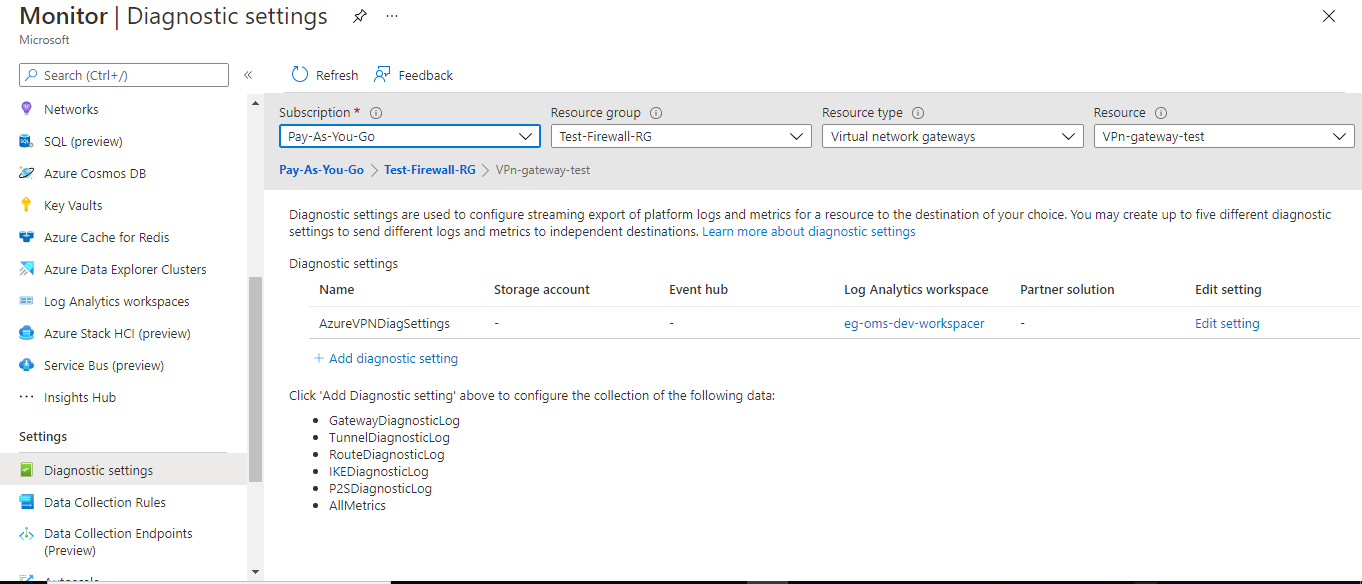The height and width of the screenshot is (584, 1362).
Task: Click the GatewayDiagnosticLog list entry
Action: tap(394, 420)
